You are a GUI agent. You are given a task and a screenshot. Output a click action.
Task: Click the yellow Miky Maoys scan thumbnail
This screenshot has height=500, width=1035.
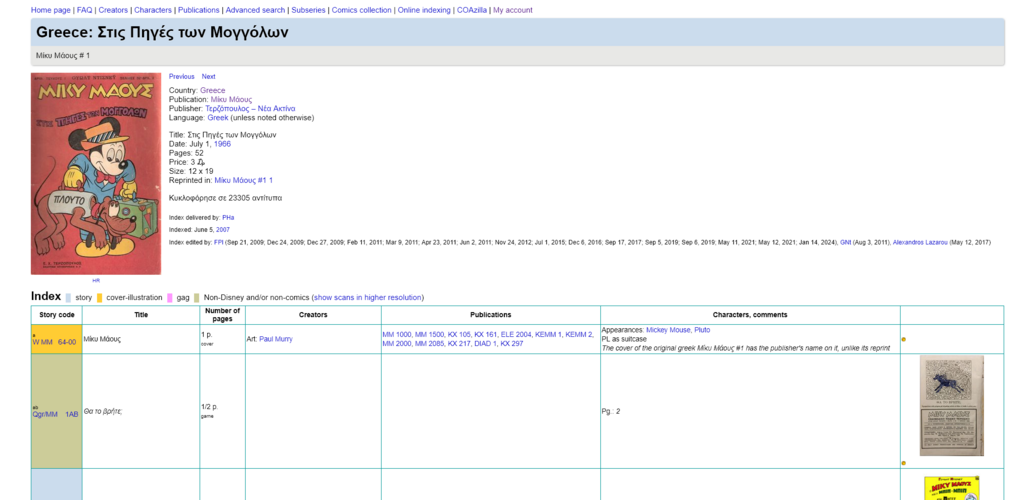point(951,488)
